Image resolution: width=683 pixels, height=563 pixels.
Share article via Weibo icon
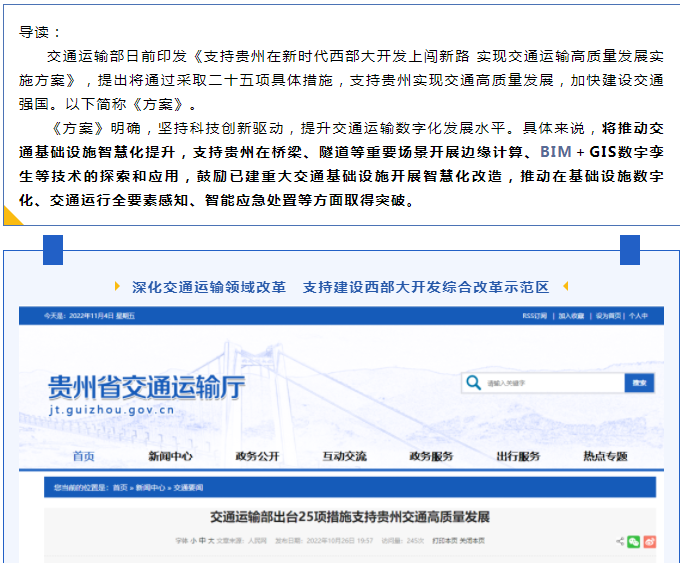click(649, 541)
